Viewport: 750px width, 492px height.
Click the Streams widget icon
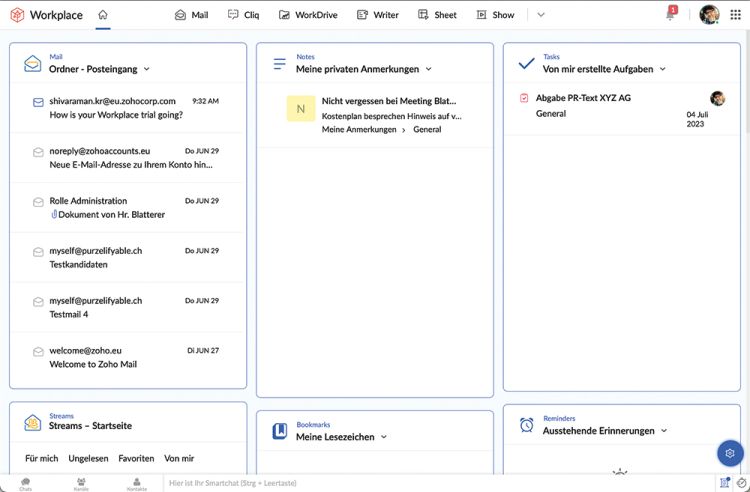(33, 423)
